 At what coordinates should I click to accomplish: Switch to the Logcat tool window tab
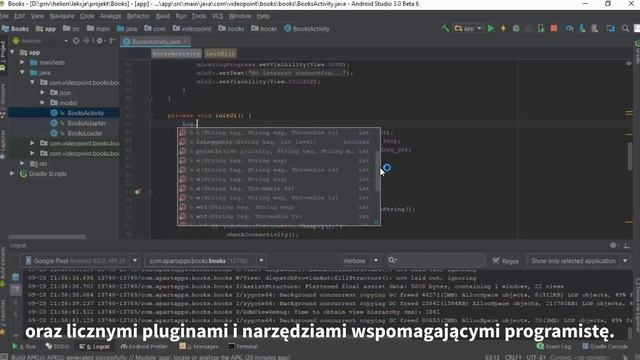tap(95, 346)
